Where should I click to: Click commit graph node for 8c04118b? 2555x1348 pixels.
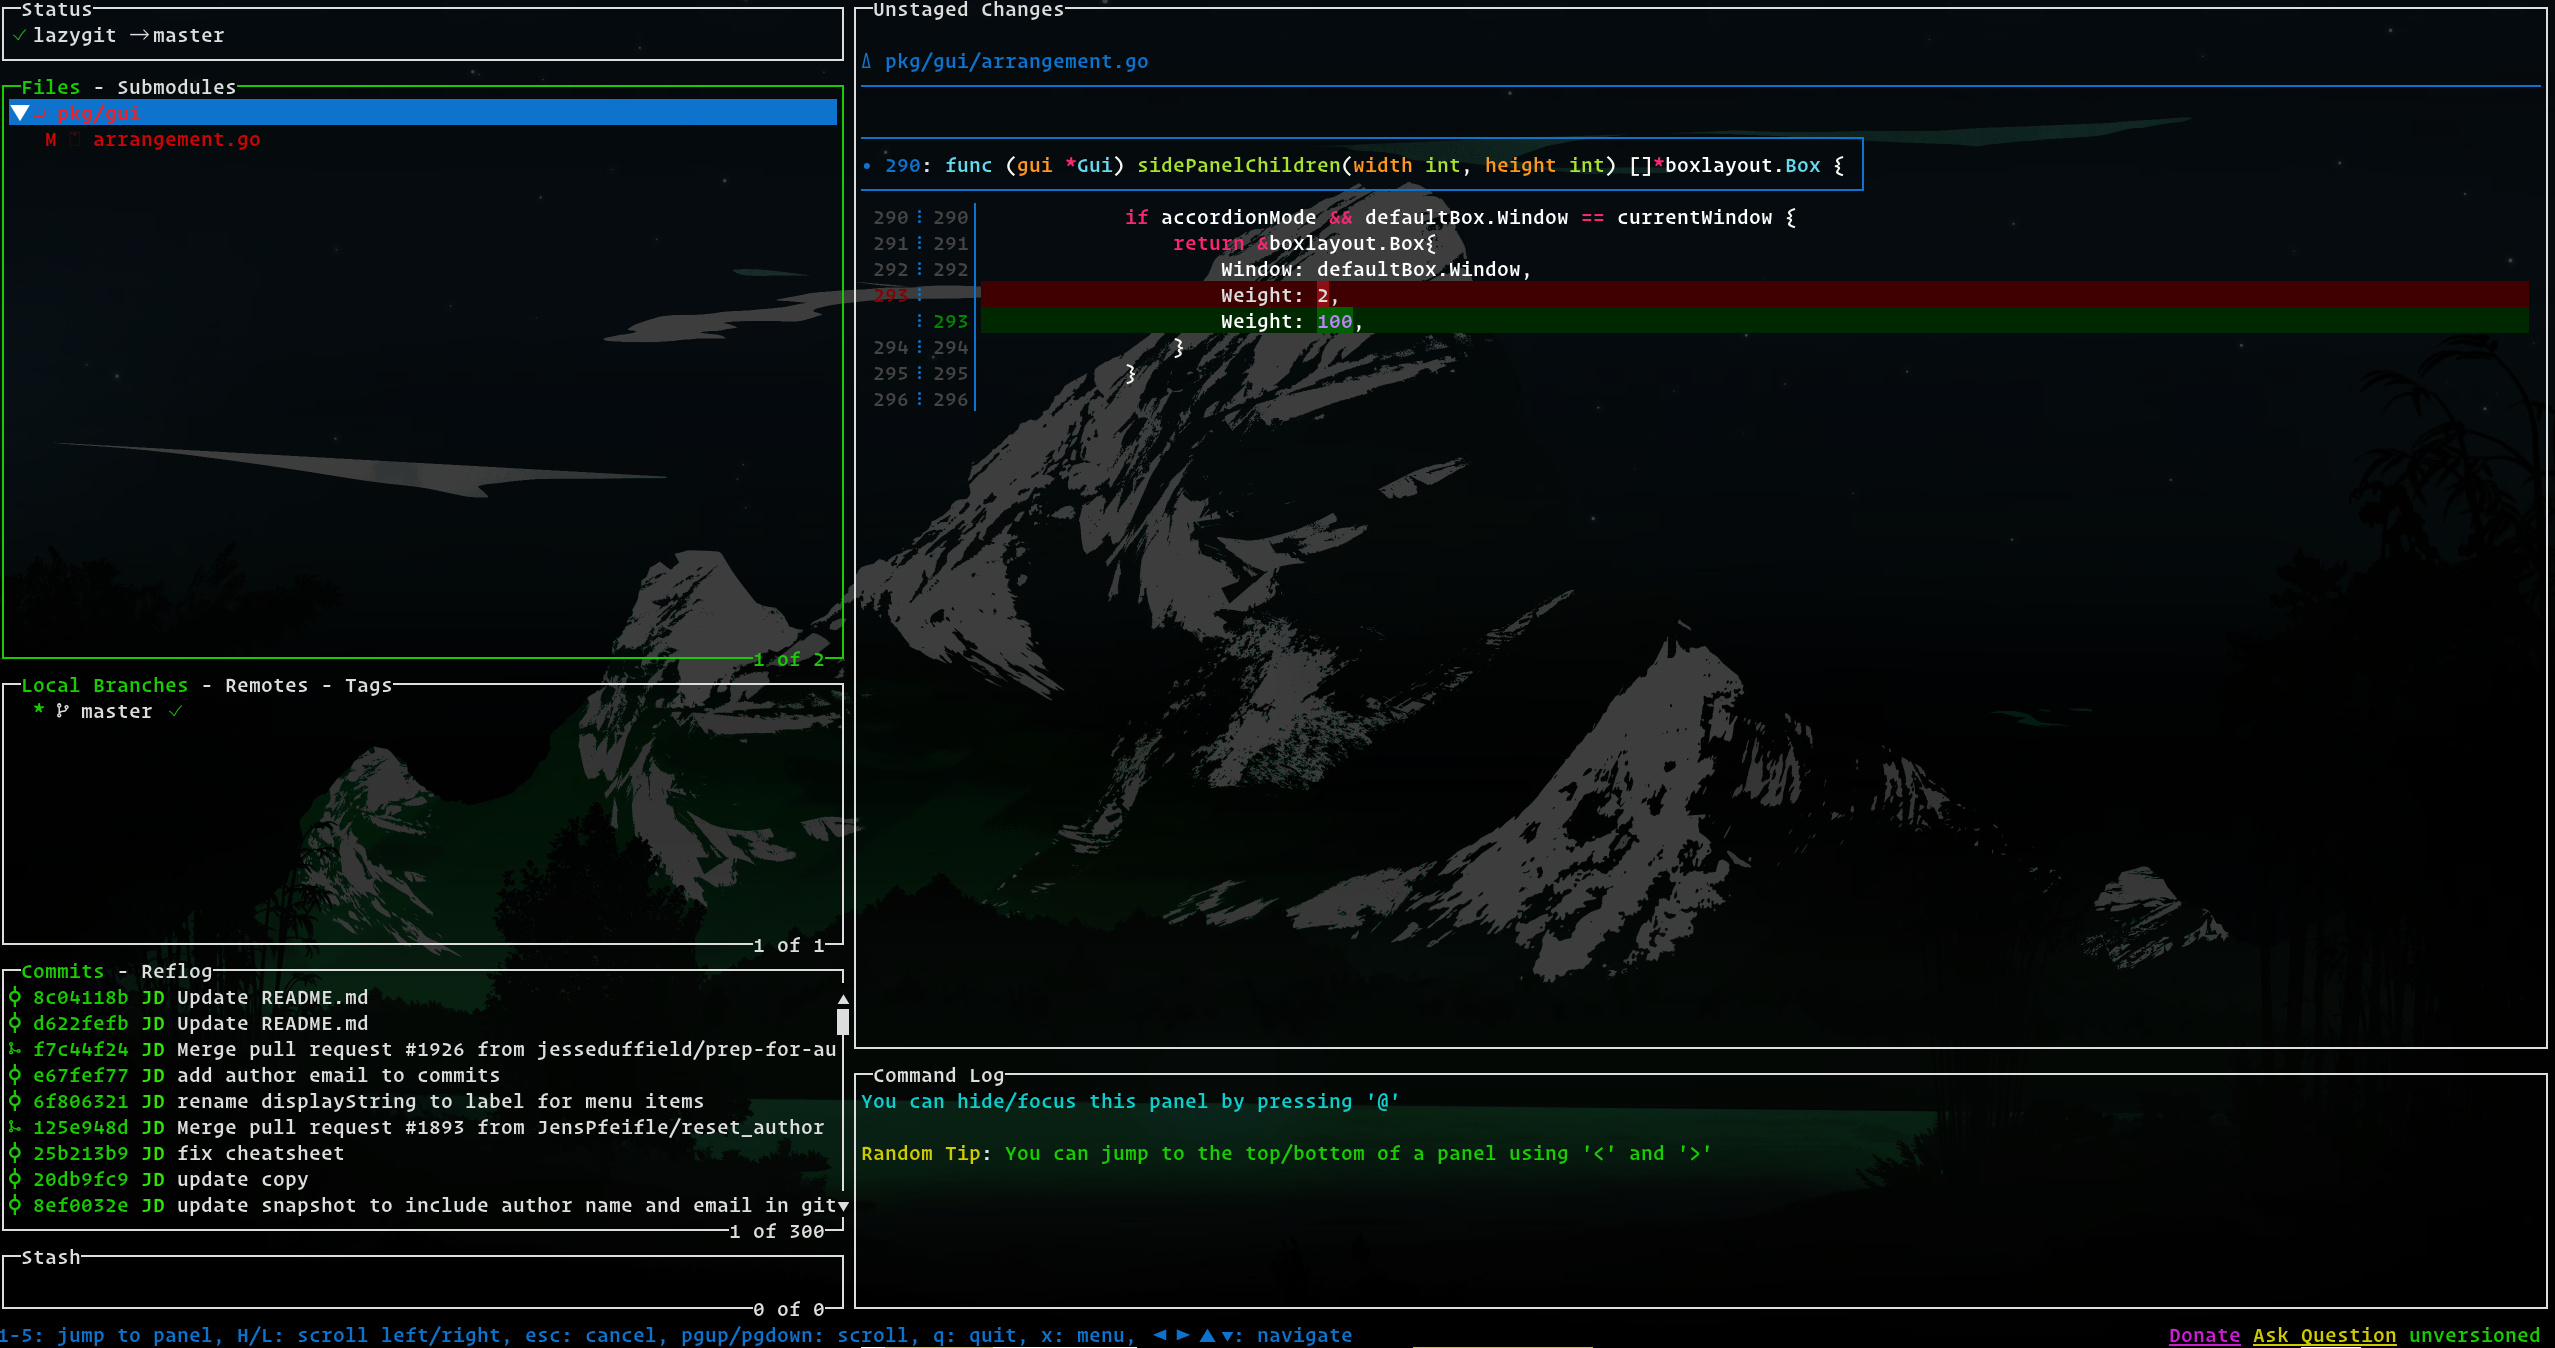pyautogui.click(x=15, y=997)
